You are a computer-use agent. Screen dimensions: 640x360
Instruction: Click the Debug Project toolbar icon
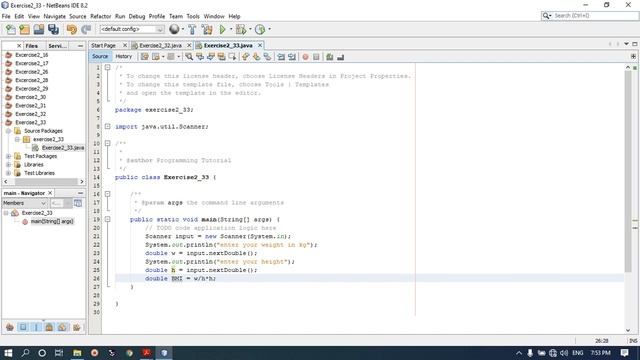[241, 29]
